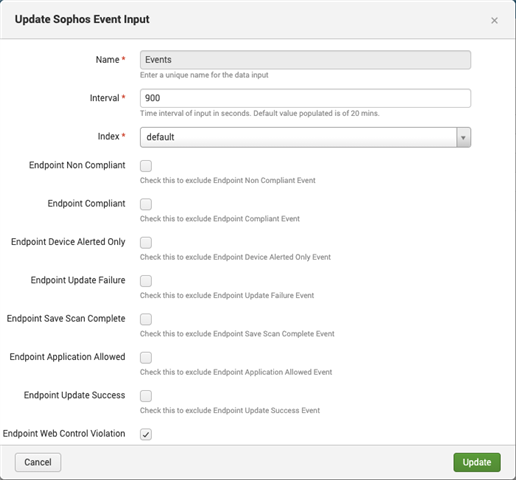Click the Name field containing Events

305,60
